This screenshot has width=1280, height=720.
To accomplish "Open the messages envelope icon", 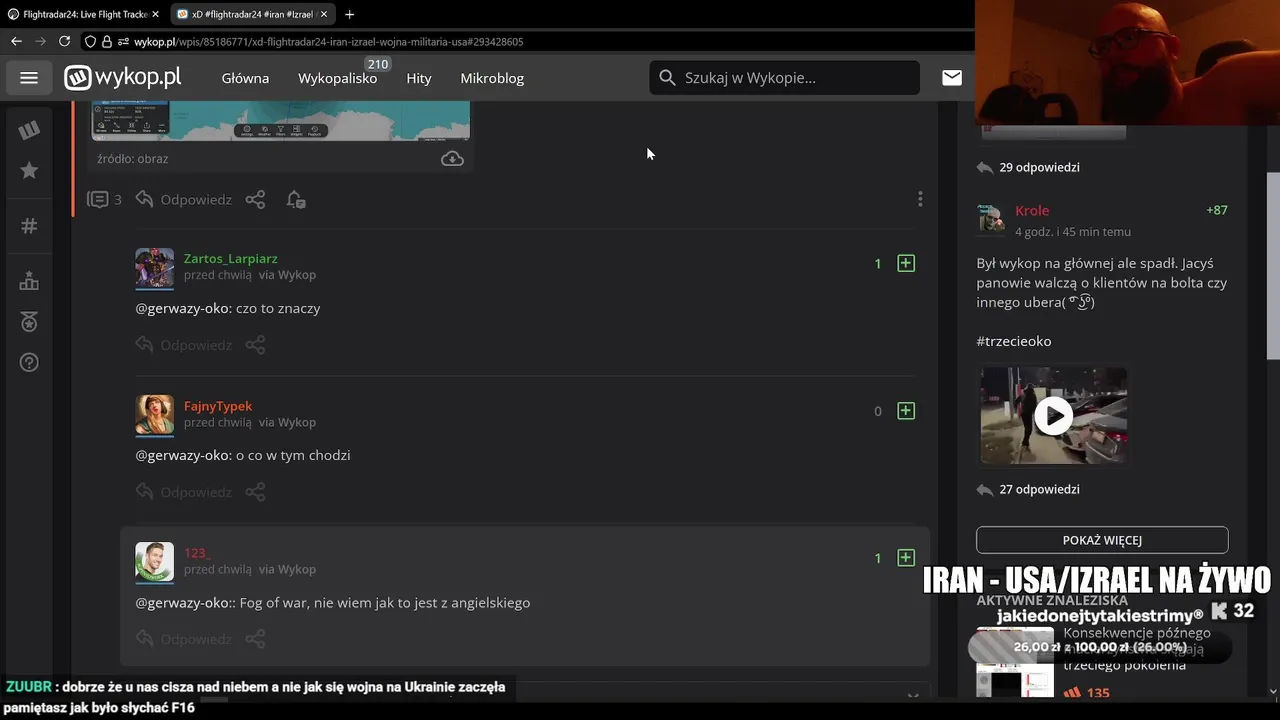I will point(952,78).
